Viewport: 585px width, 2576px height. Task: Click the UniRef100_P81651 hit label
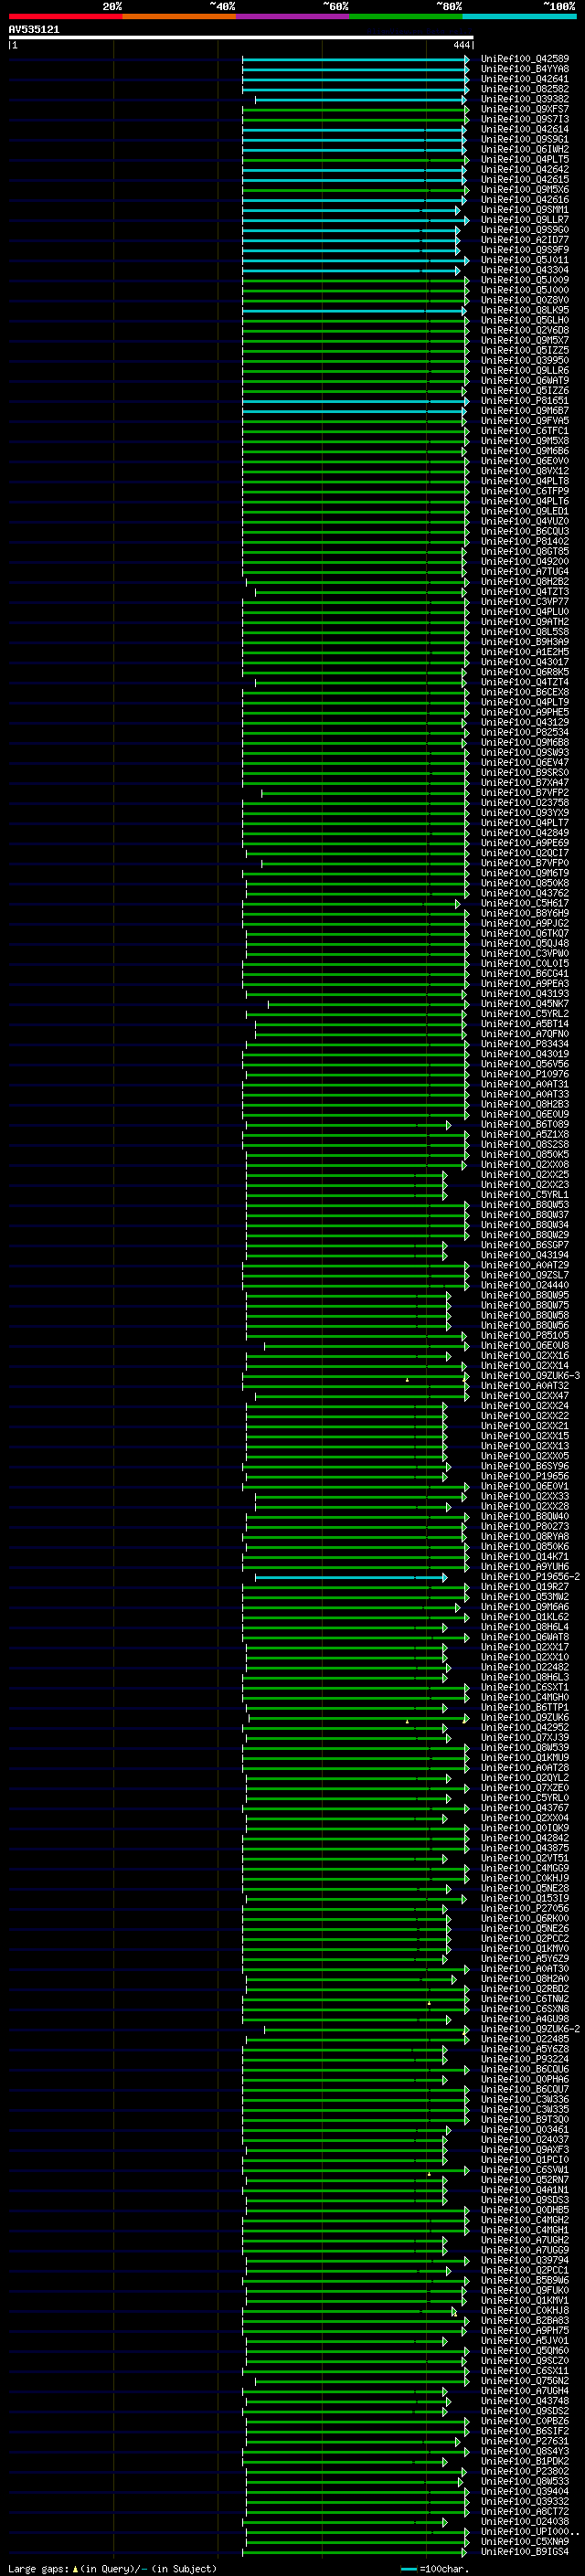click(x=525, y=401)
